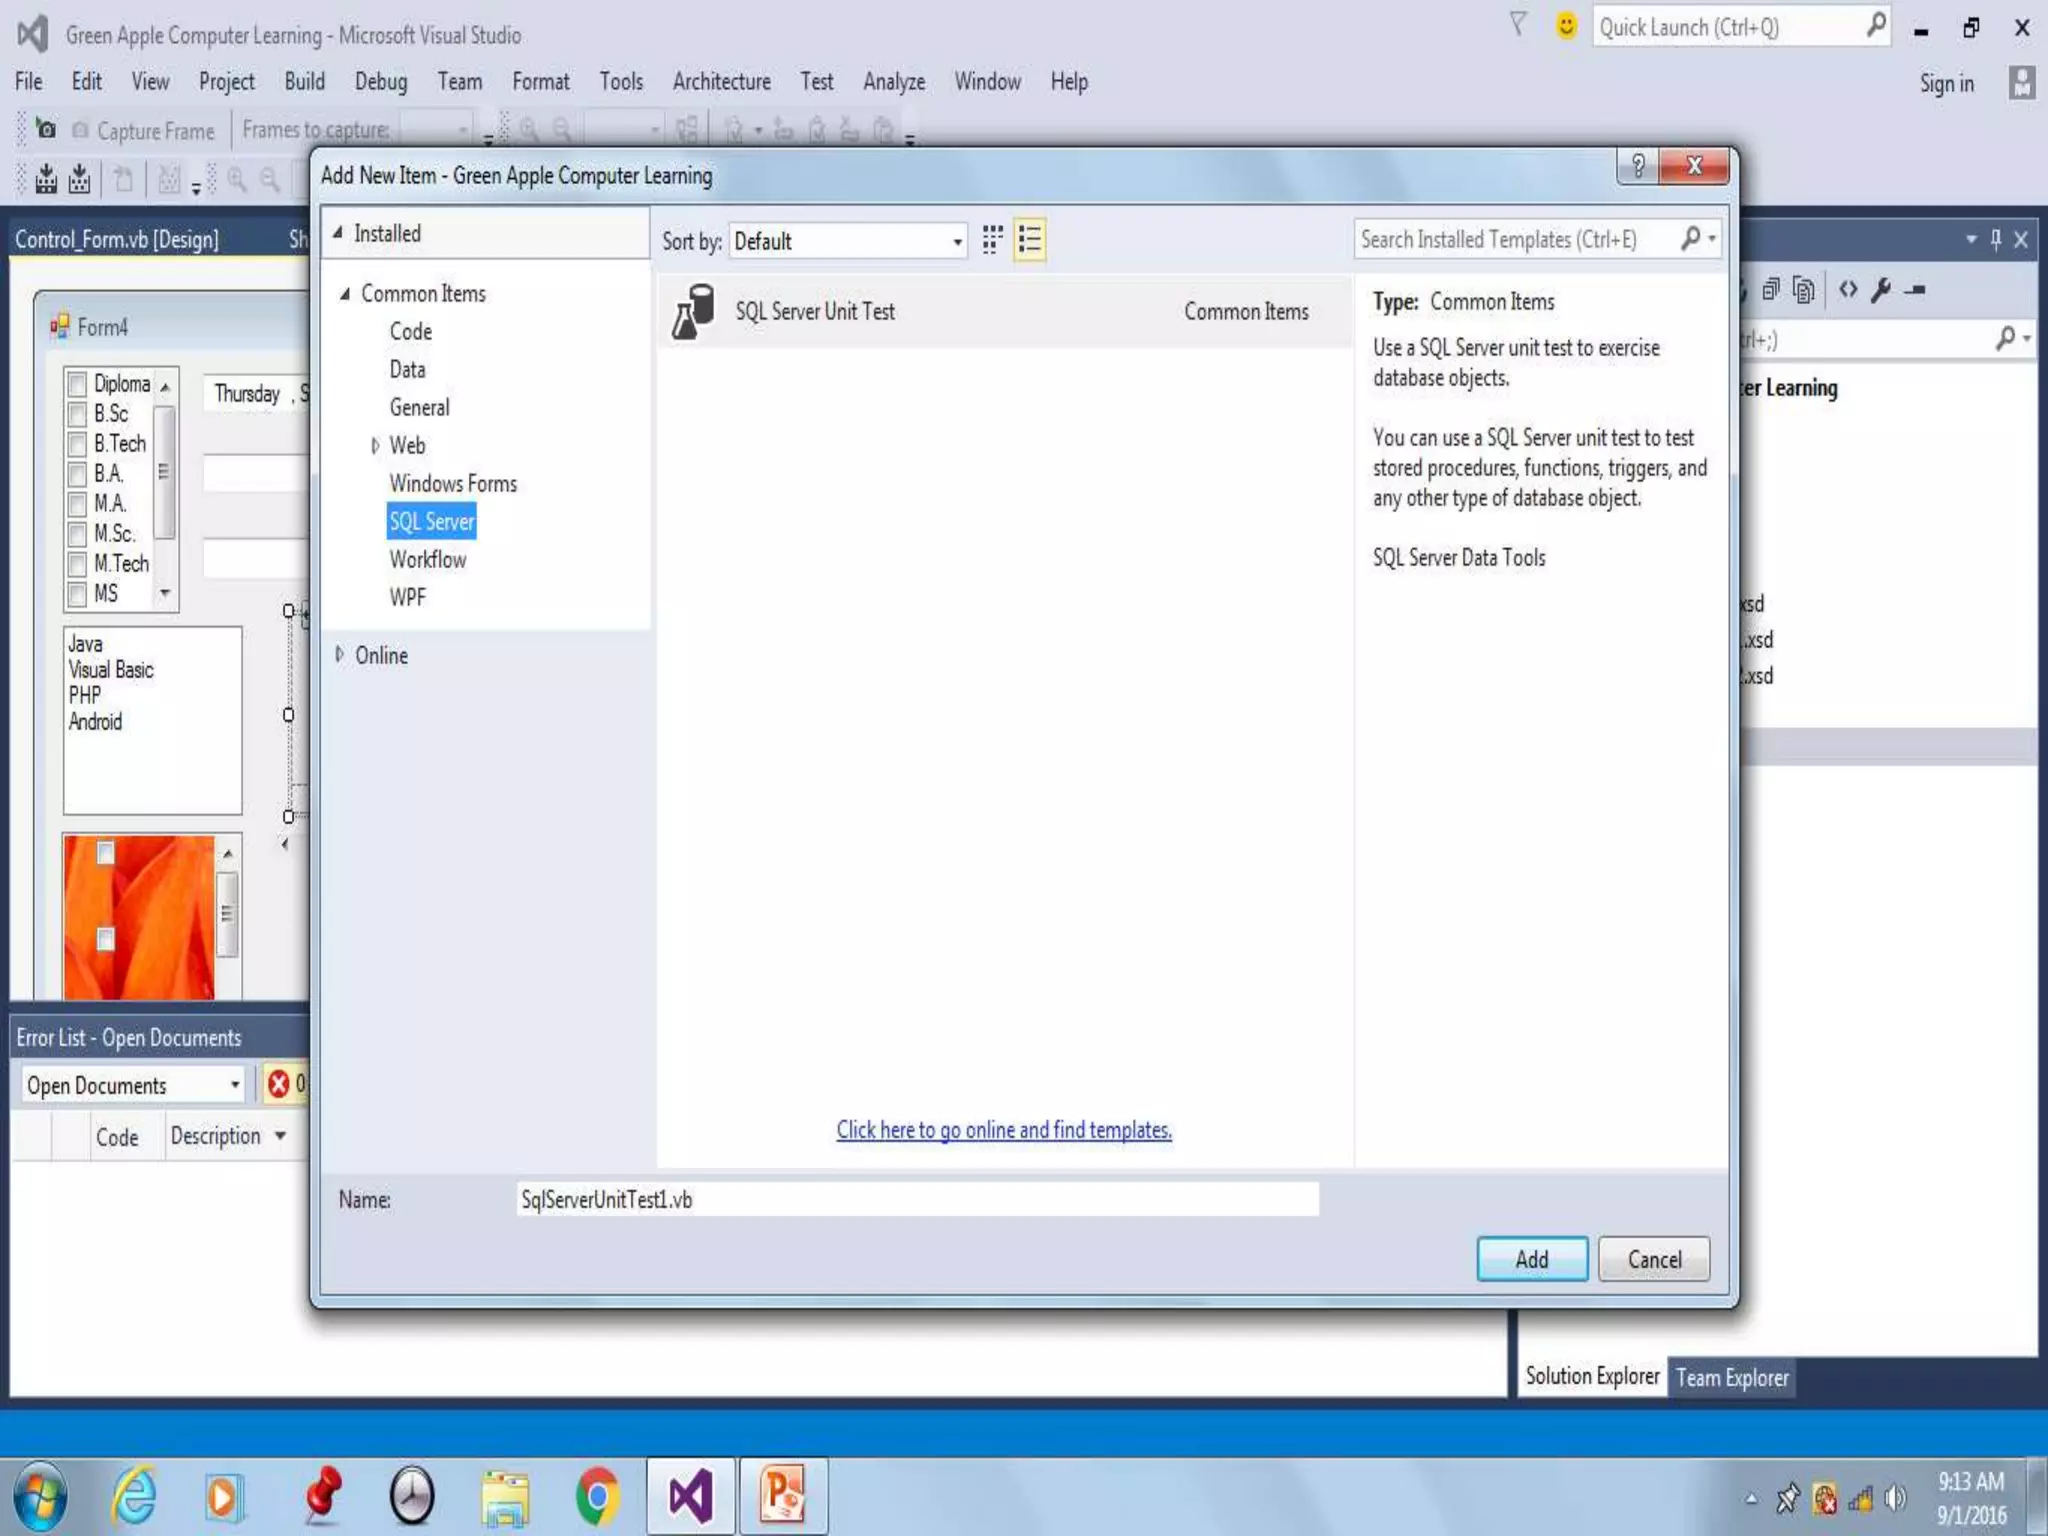Switch to medium icons list view
The height and width of the screenshot is (1536, 2048).
click(x=1029, y=240)
